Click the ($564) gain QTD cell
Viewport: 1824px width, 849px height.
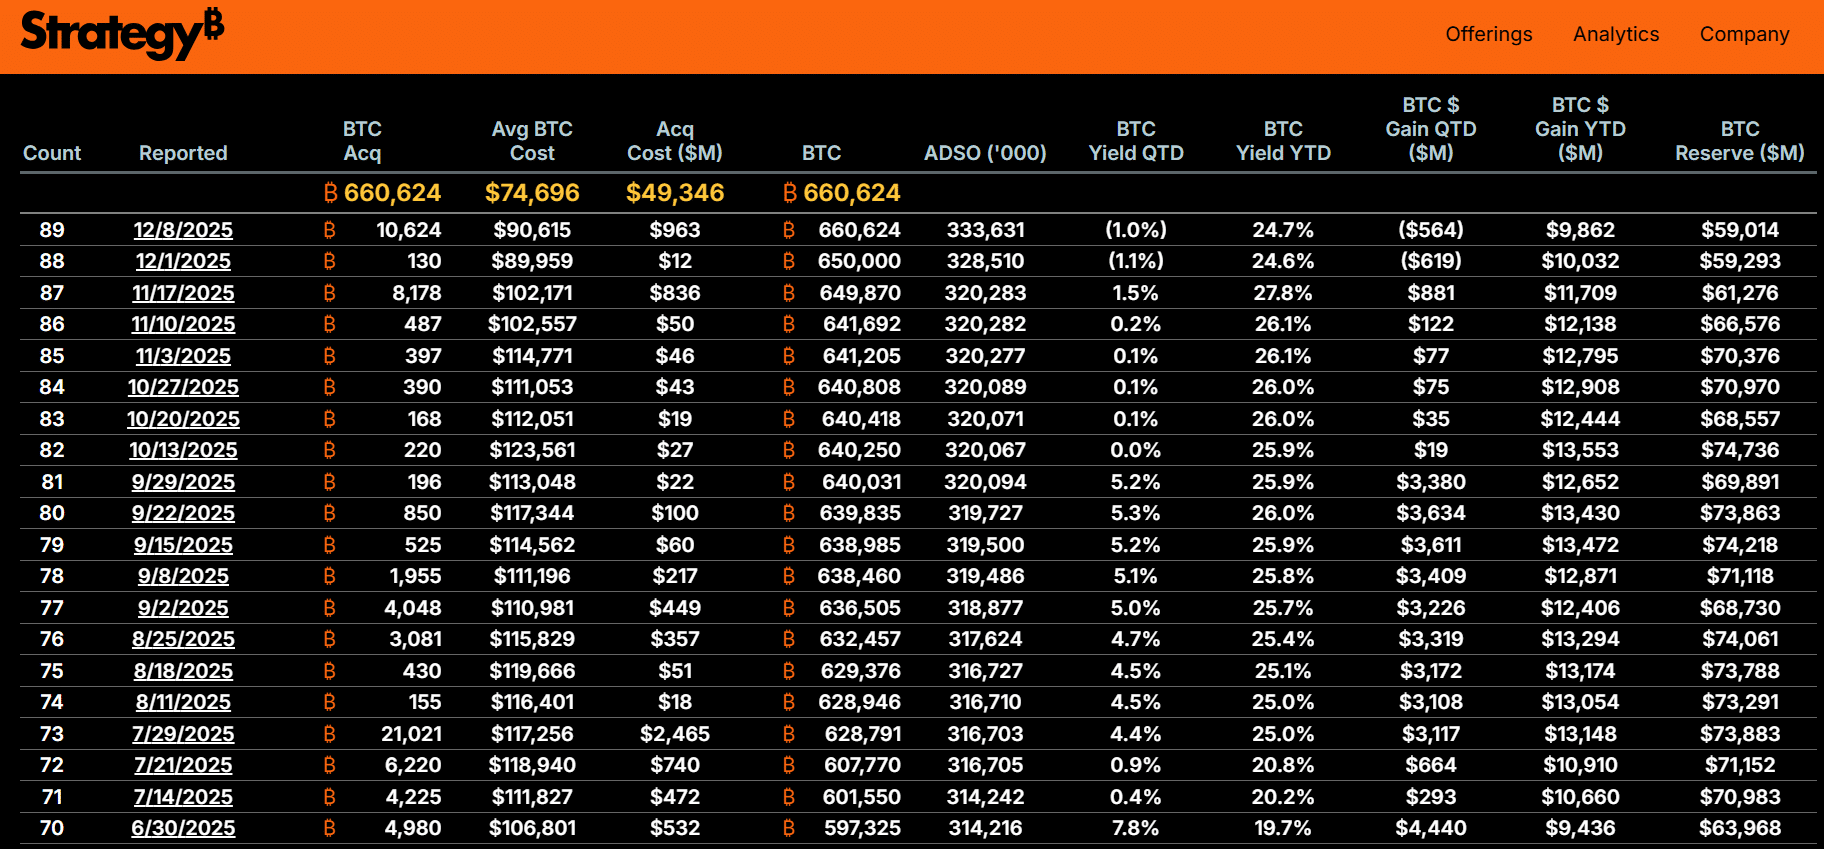[x=1431, y=230]
